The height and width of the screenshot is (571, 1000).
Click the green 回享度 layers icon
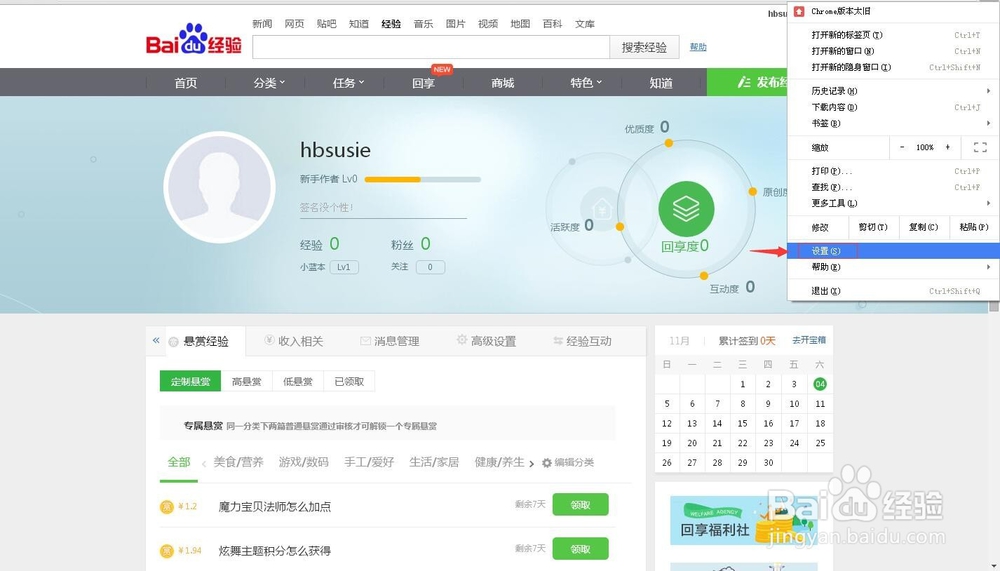[x=686, y=209]
